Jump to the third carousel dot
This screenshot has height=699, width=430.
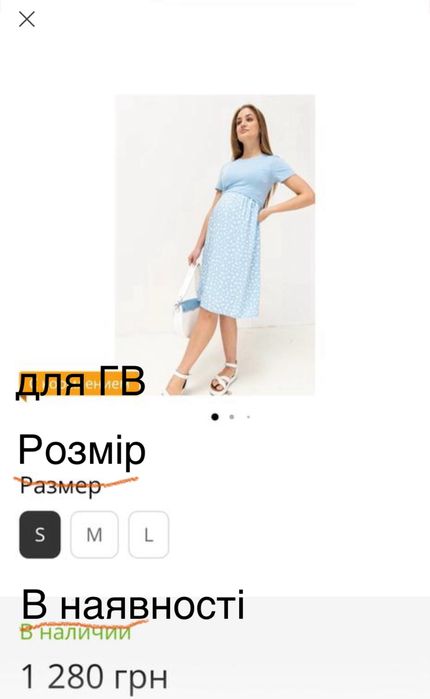pos(248,417)
